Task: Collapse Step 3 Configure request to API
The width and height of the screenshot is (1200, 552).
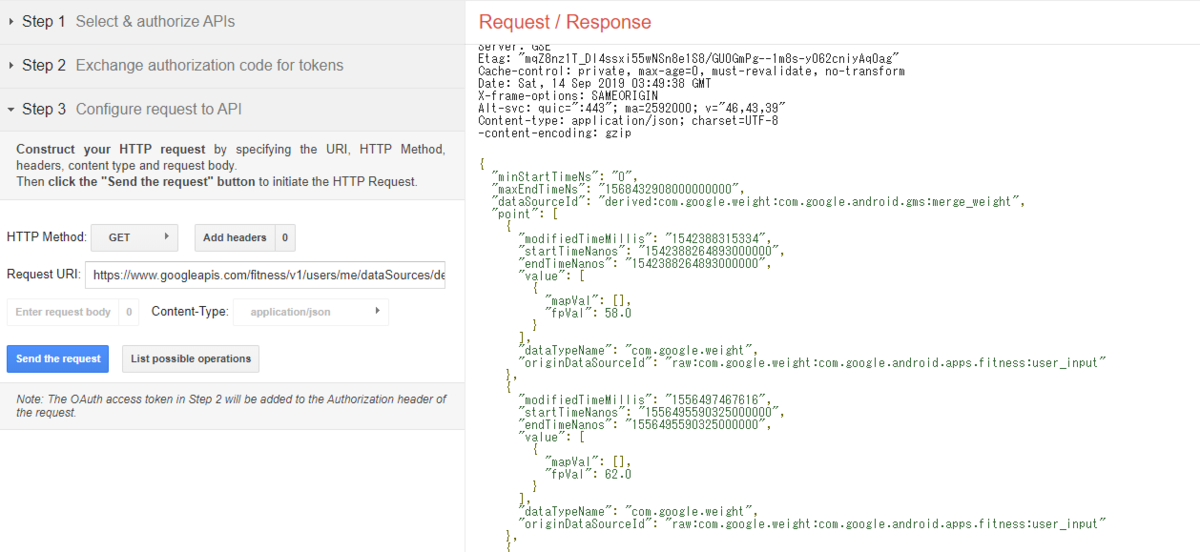Action: point(131,109)
